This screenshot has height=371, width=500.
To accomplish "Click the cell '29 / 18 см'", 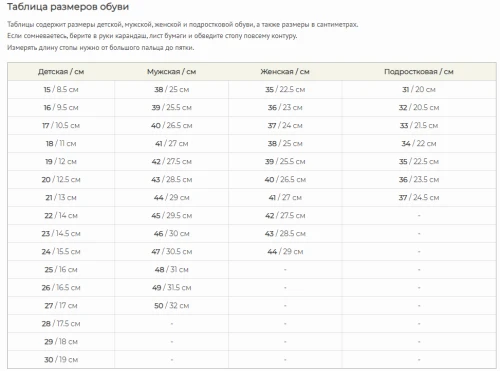I will [61, 342].
